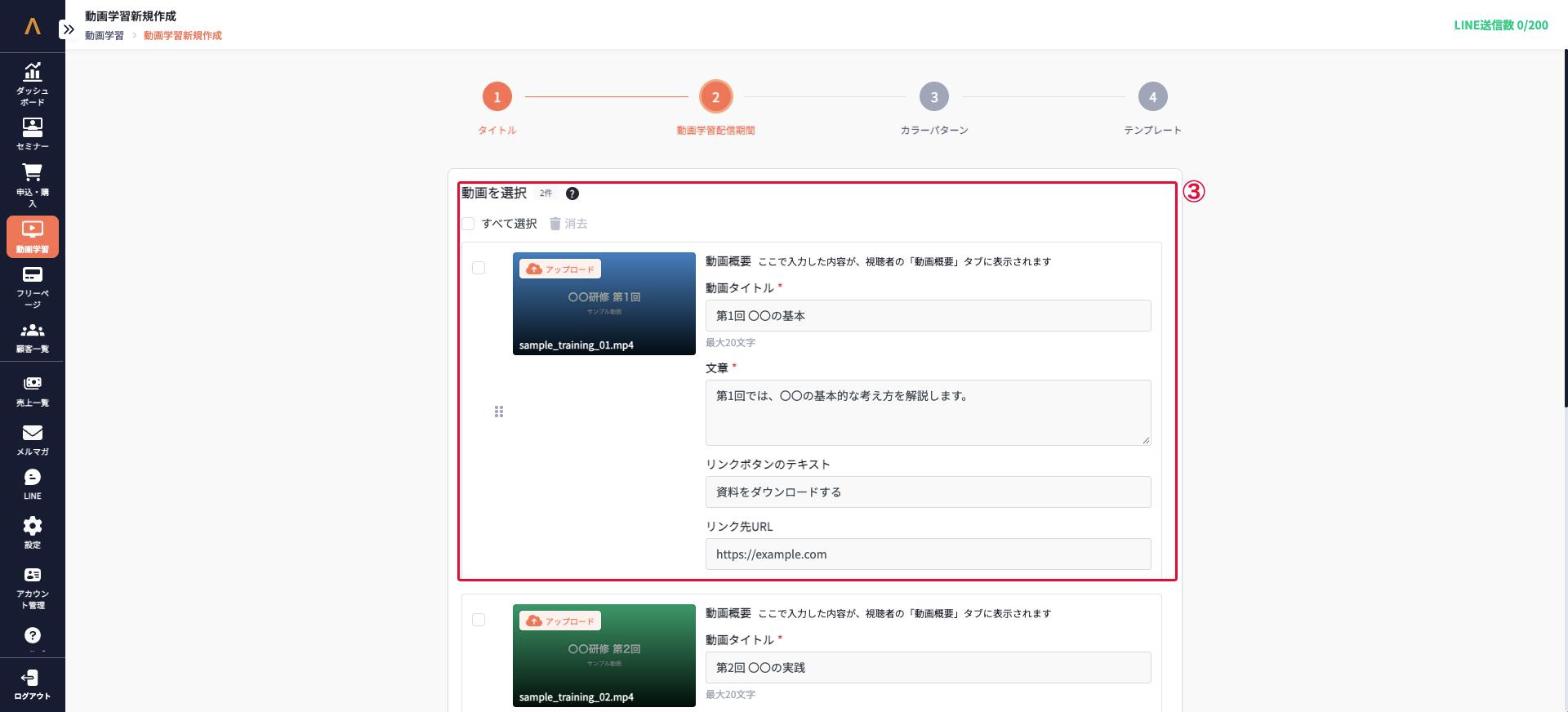Click アップロード on sample_training_02.mp4 thumbnail
This screenshot has width=1568, height=712.
coord(560,621)
